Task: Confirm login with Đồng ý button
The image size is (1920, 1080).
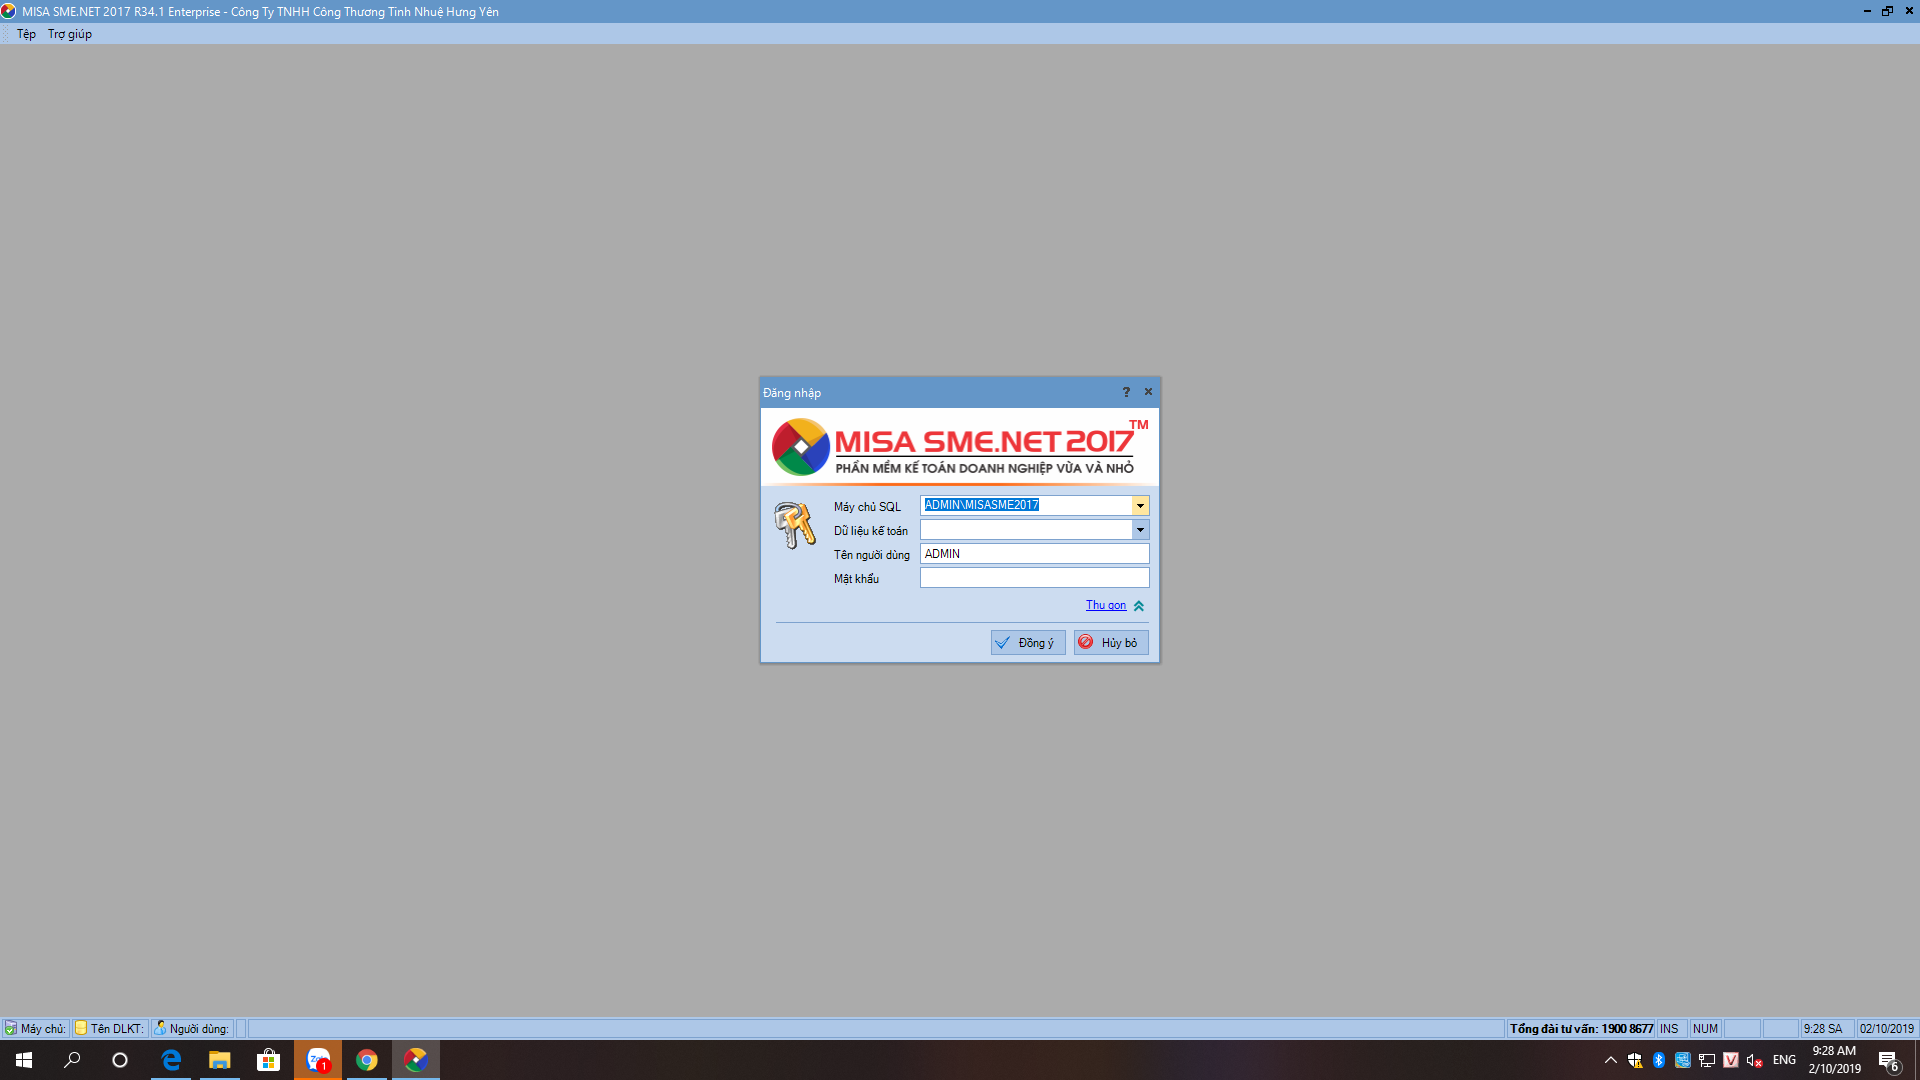Action: pyautogui.click(x=1028, y=642)
